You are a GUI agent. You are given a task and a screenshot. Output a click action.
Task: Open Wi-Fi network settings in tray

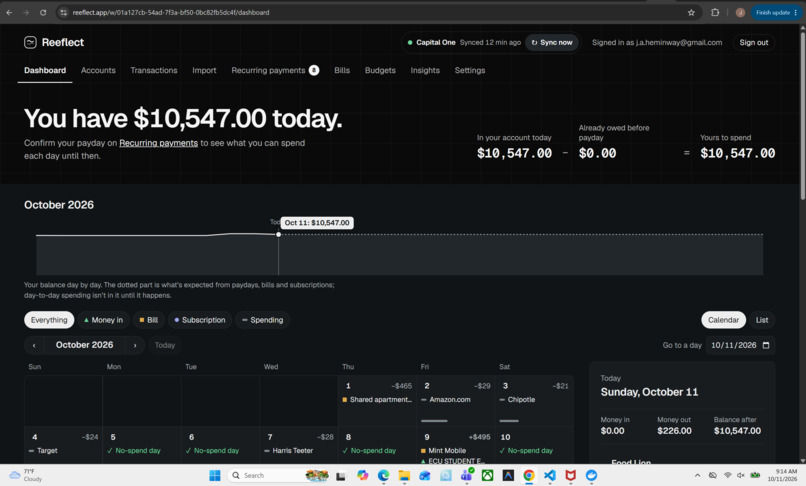coord(727,475)
